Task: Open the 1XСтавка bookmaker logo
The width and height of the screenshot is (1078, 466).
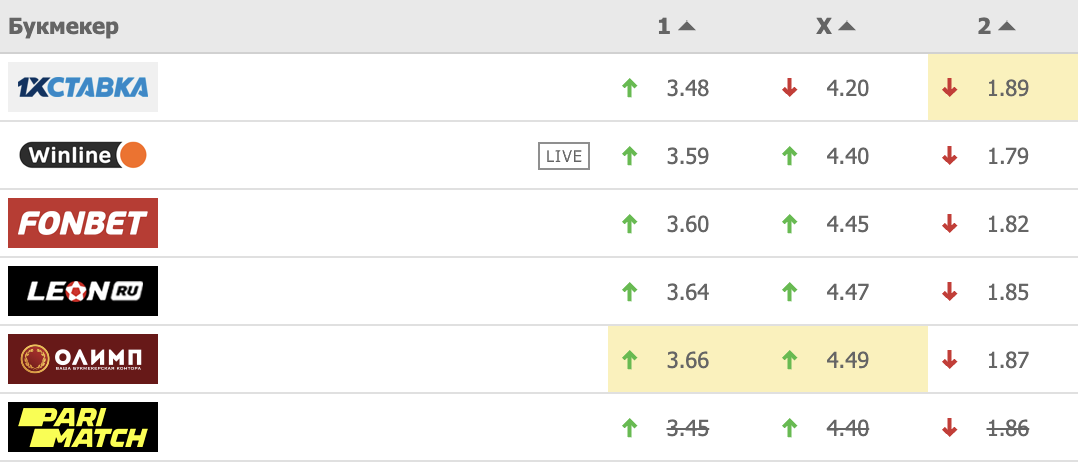Action: click(x=83, y=87)
